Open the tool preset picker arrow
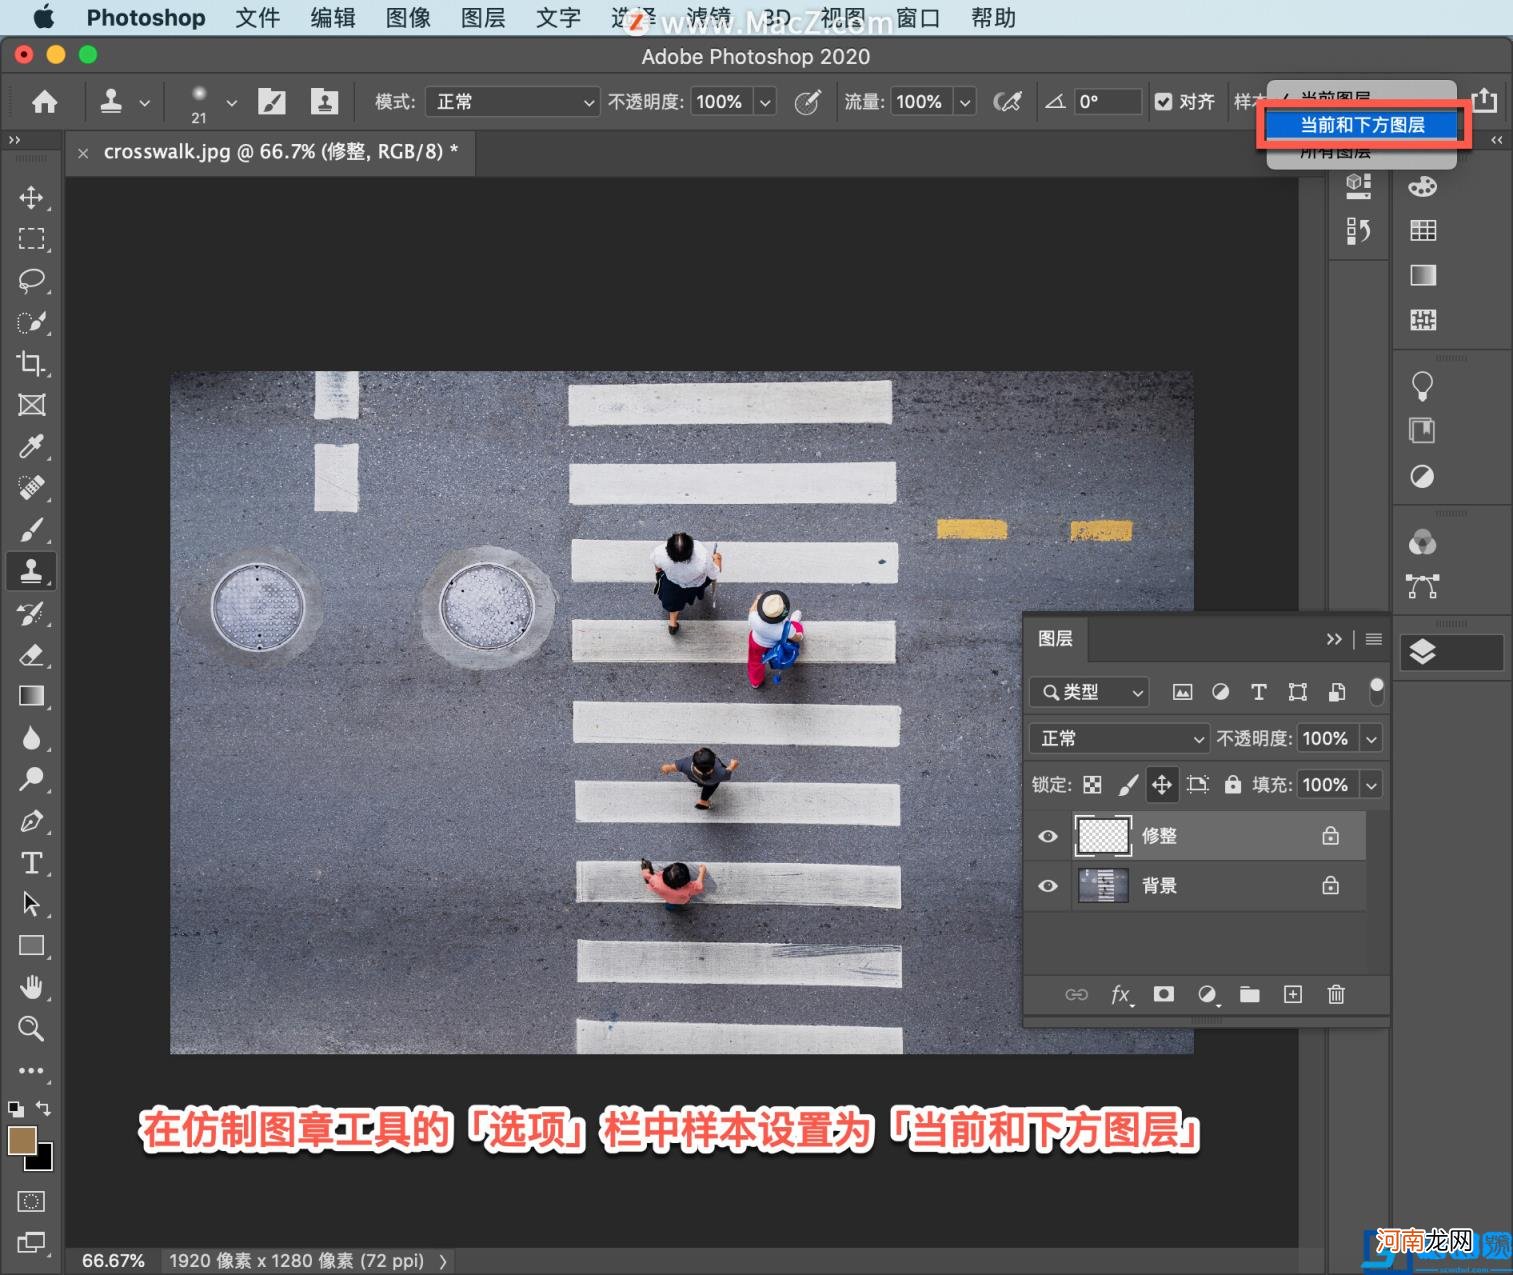Viewport: 1513px width, 1275px height. [x=145, y=102]
